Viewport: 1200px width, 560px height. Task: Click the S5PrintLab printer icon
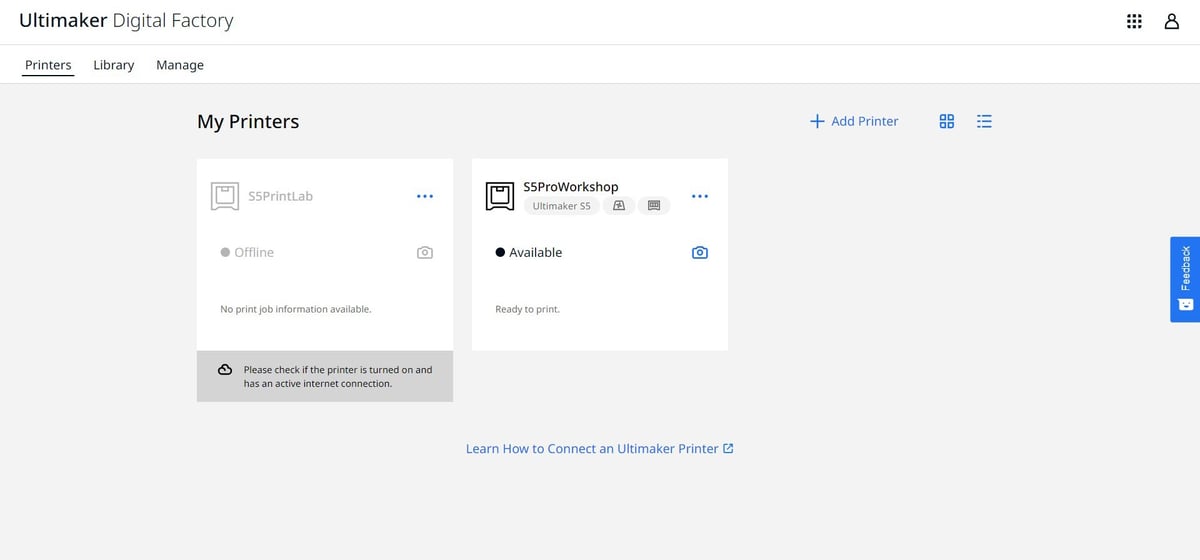(x=225, y=196)
